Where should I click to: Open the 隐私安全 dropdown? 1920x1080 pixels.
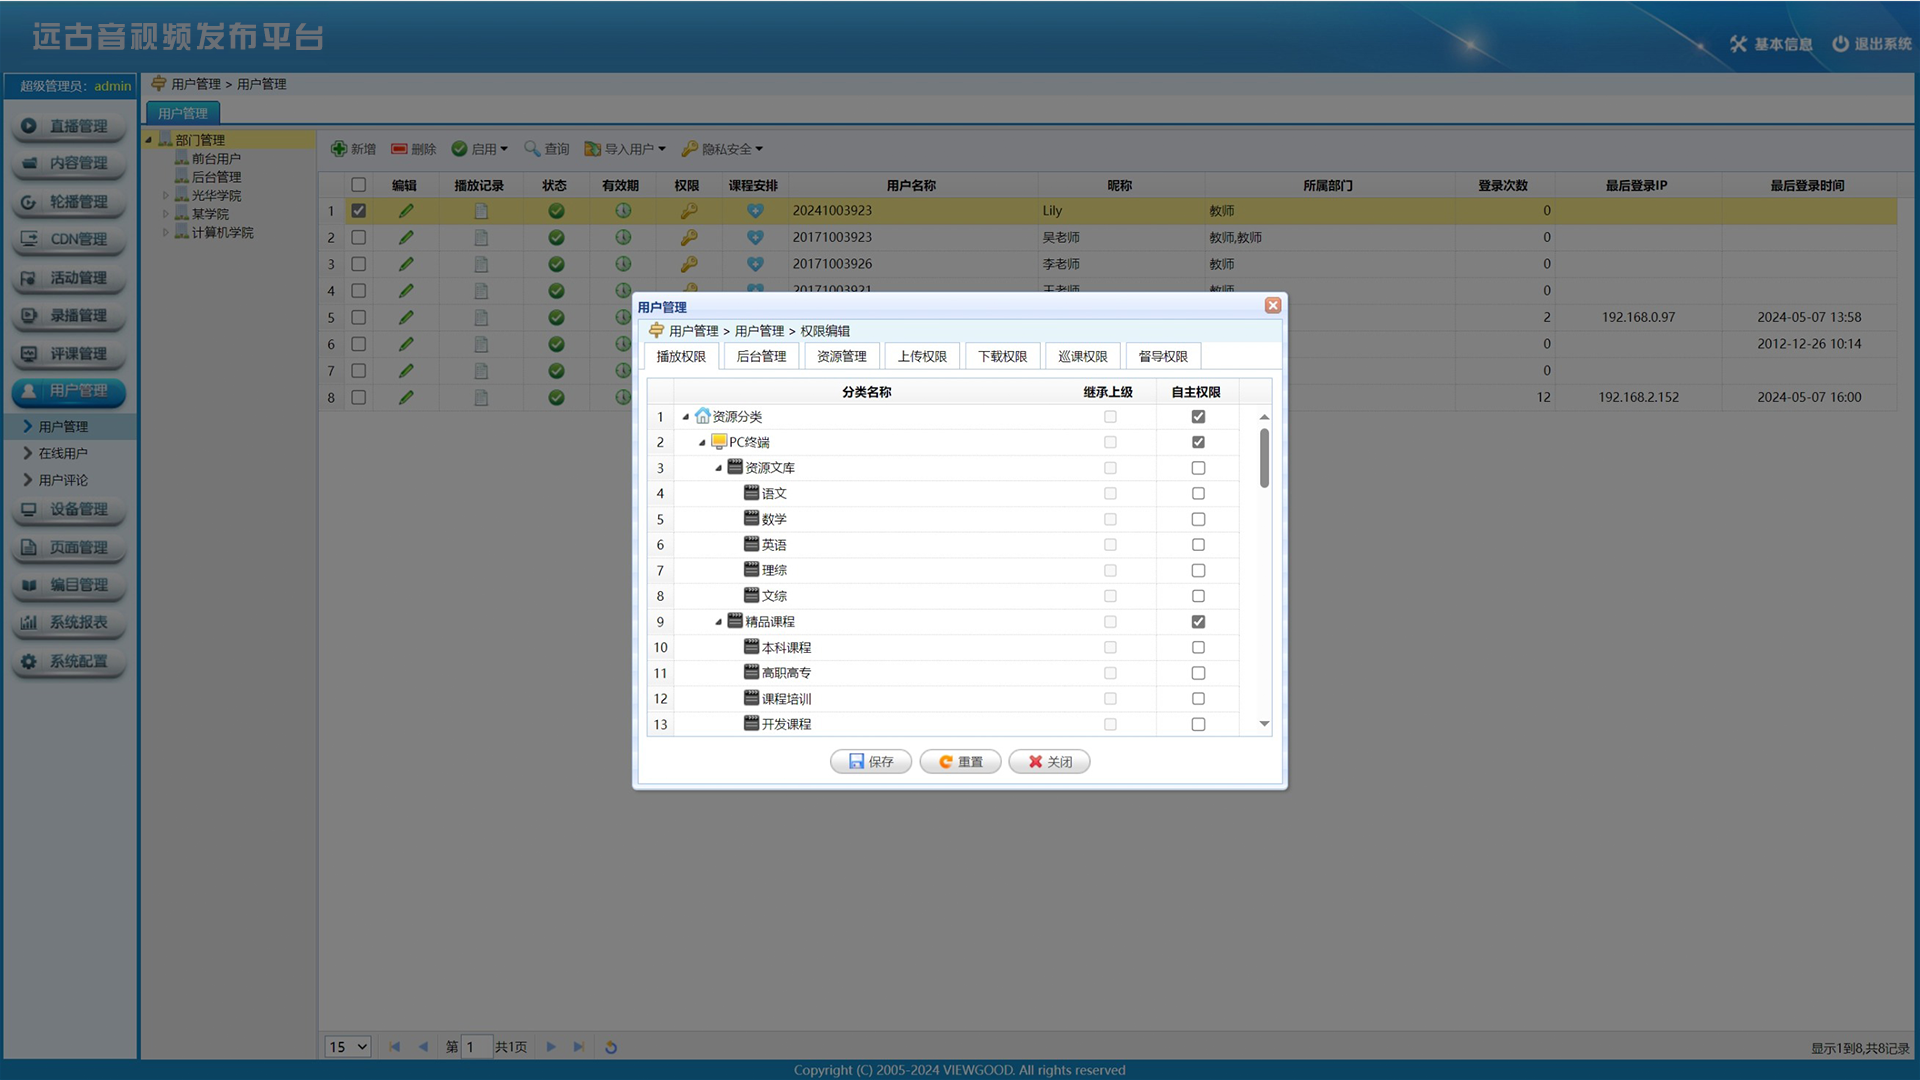(723, 149)
